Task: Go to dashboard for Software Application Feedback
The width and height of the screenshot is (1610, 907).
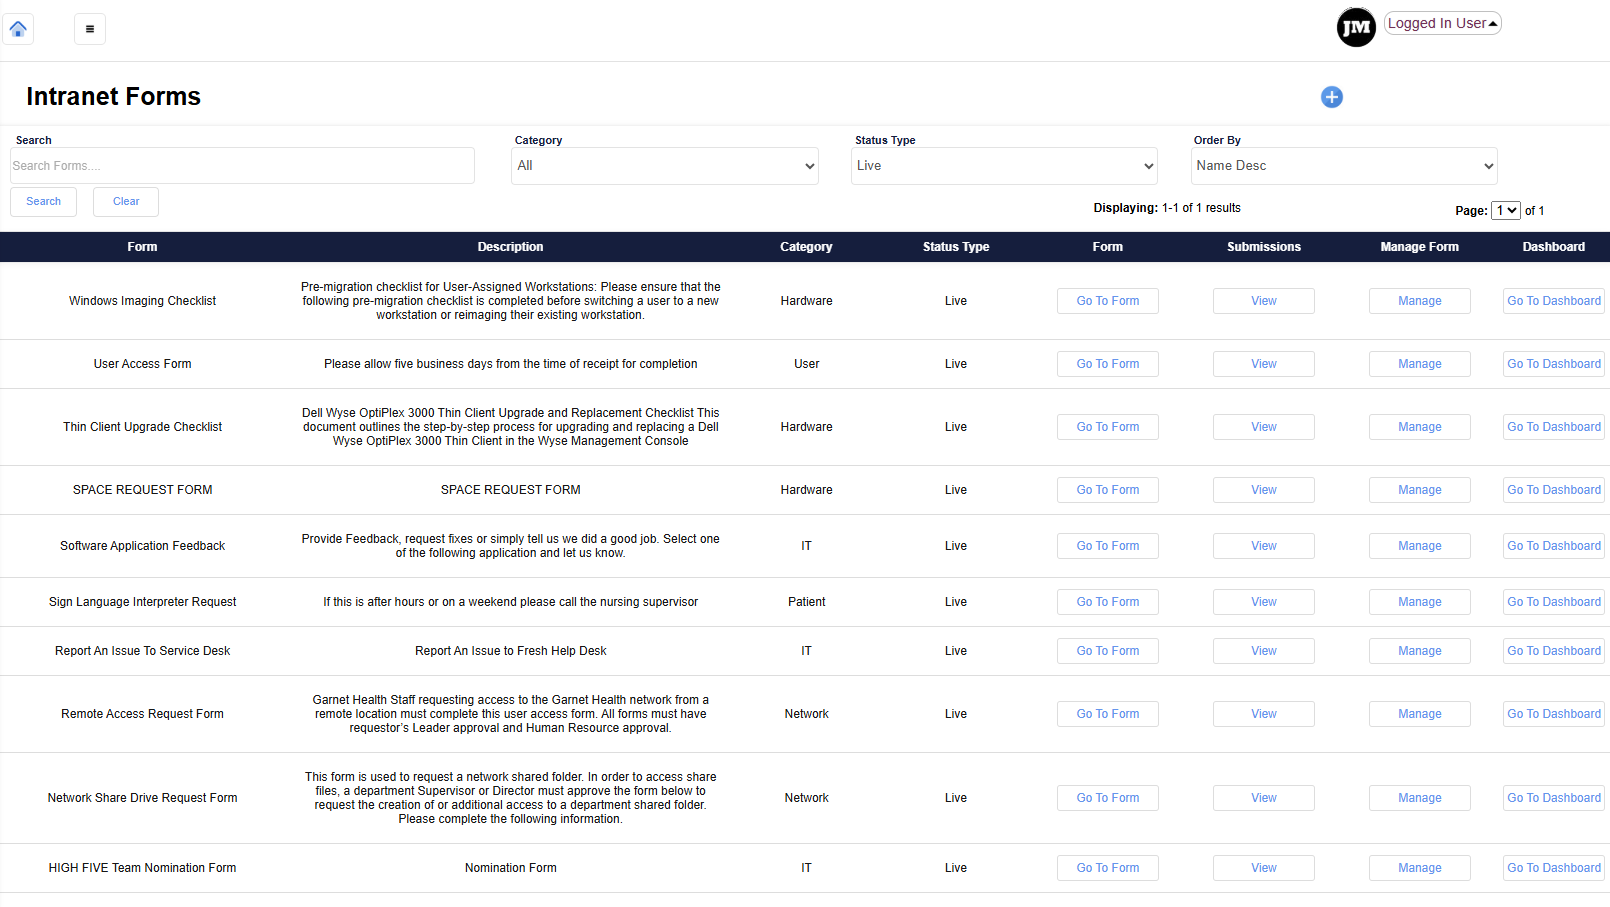Action: pyautogui.click(x=1554, y=546)
